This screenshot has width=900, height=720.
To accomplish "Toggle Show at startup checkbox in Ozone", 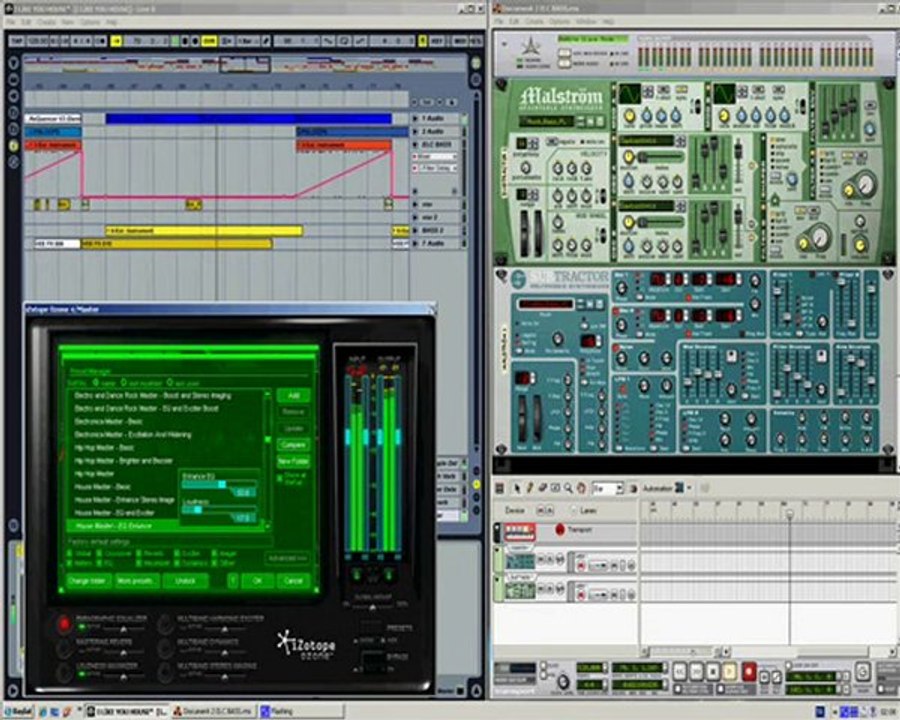I will (x=280, y=478).
